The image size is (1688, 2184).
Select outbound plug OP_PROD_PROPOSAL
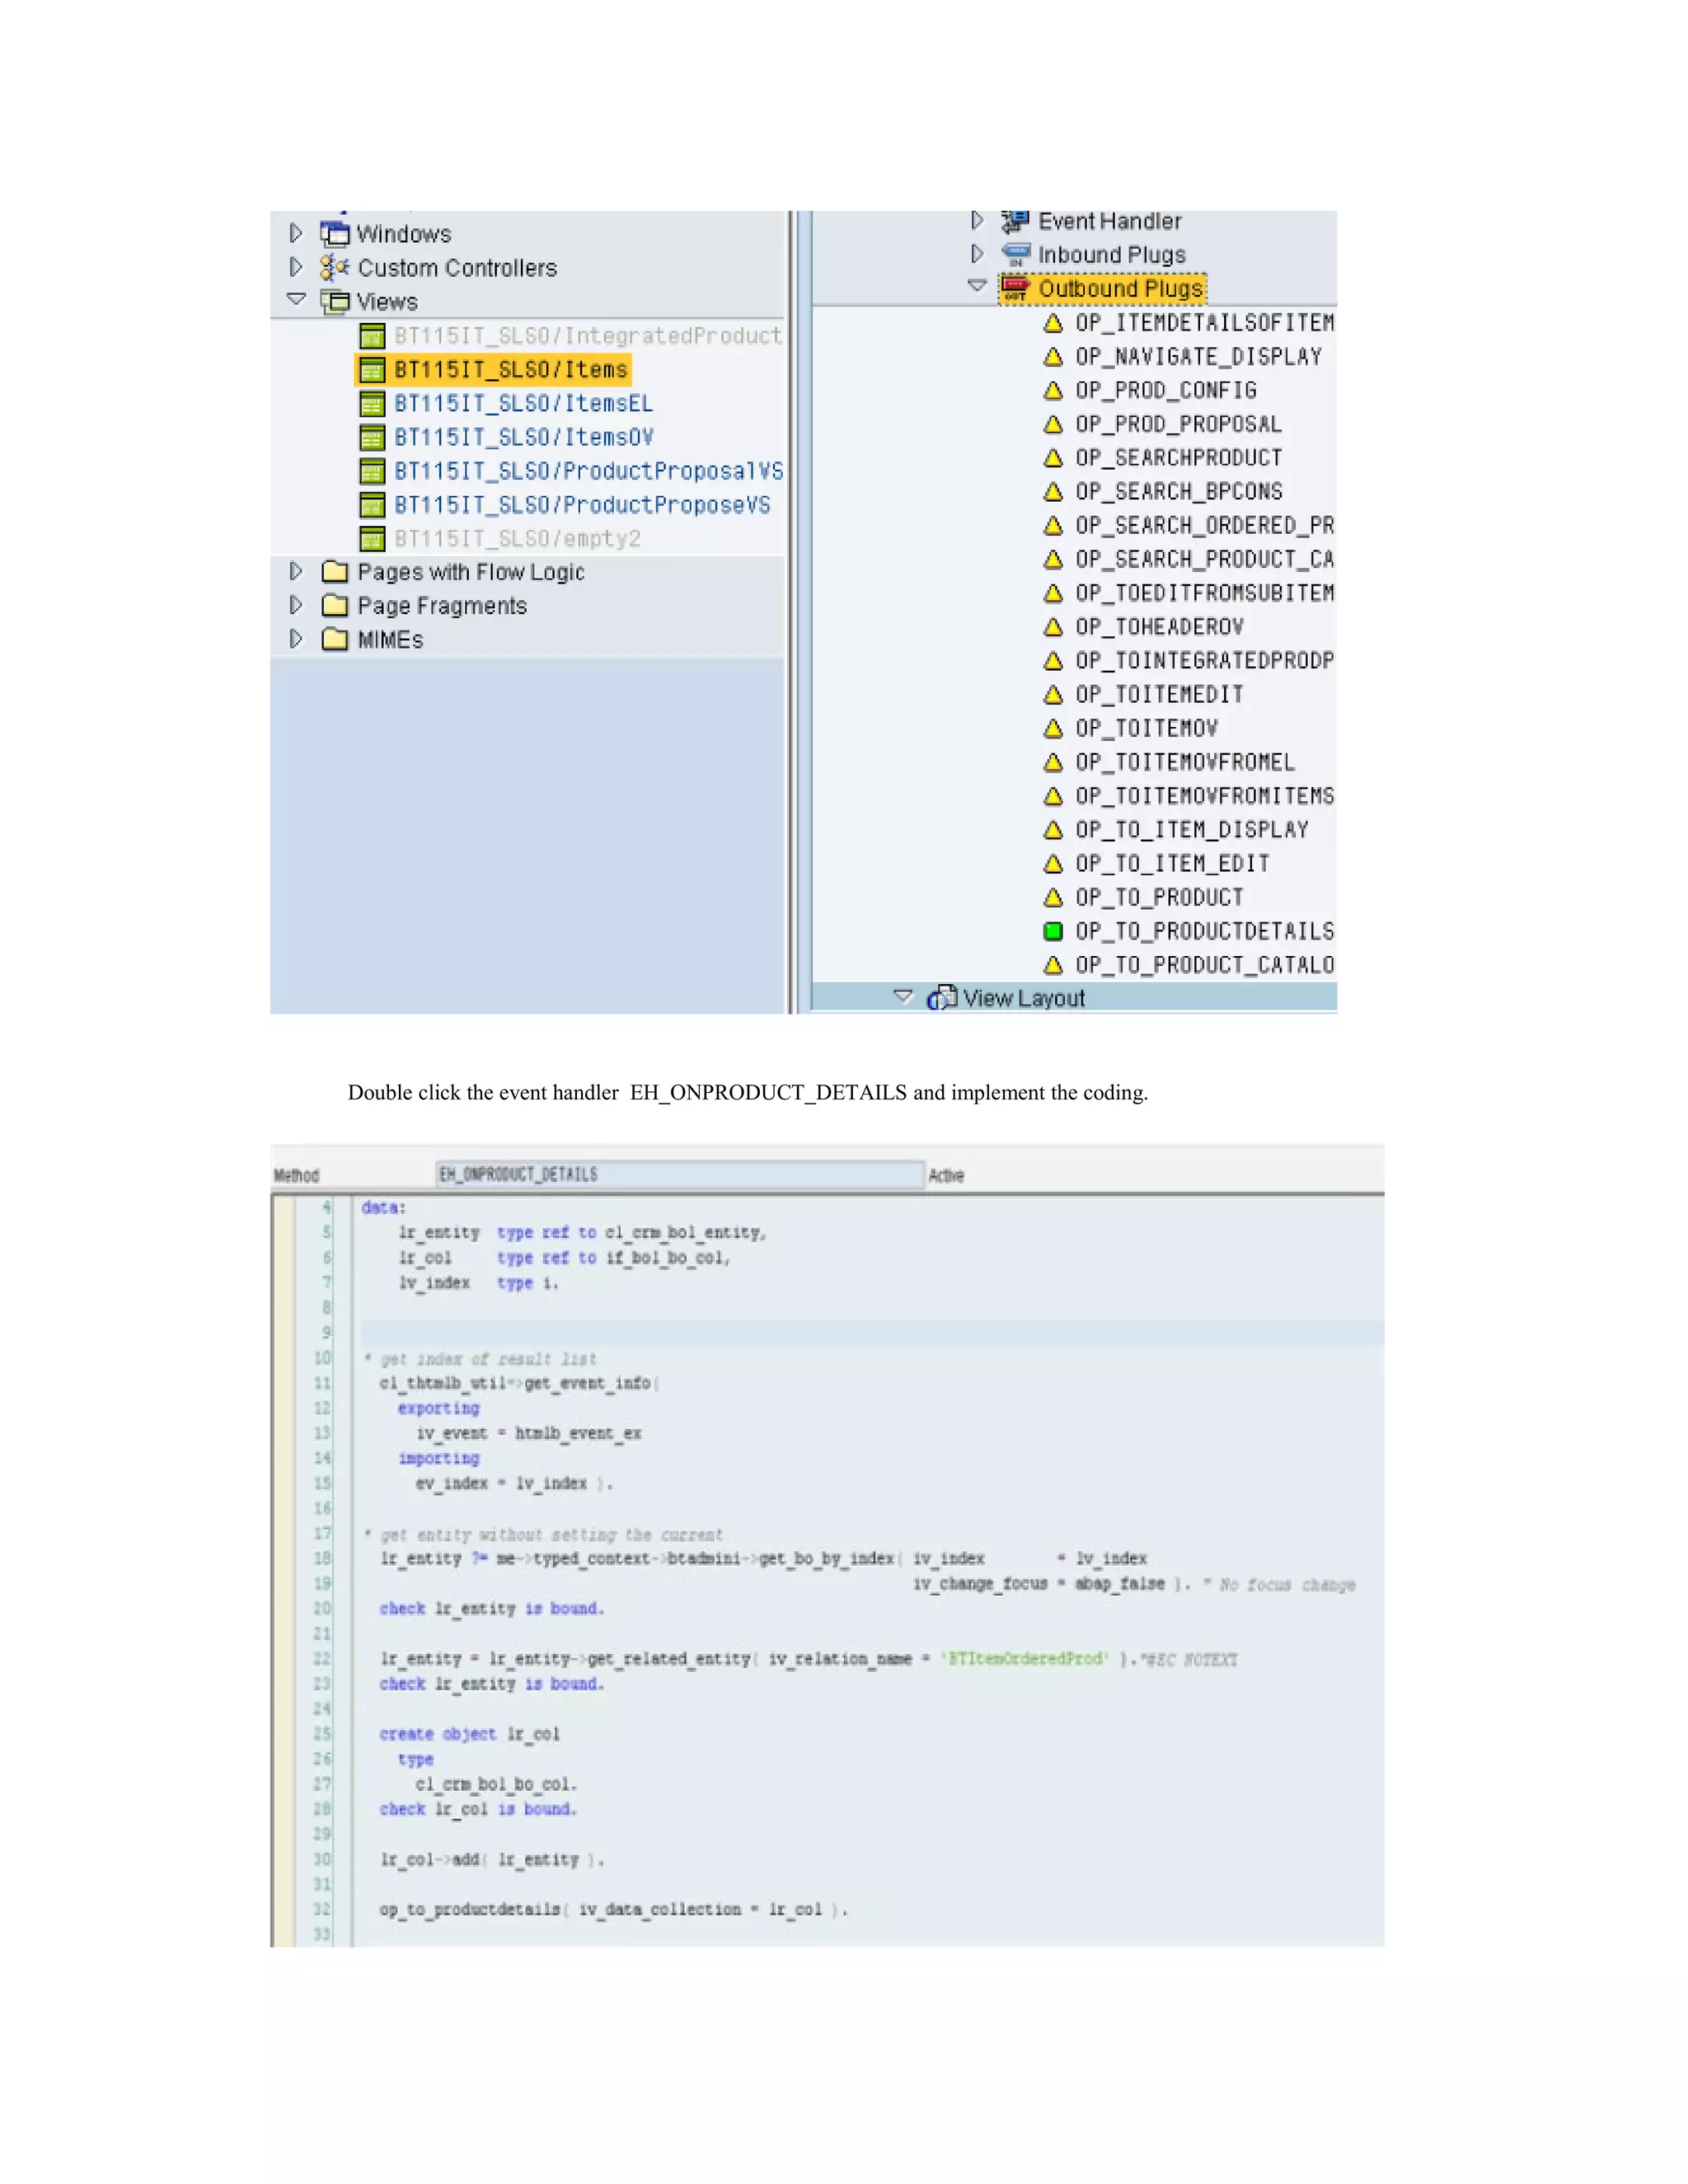coord(1178,424)
